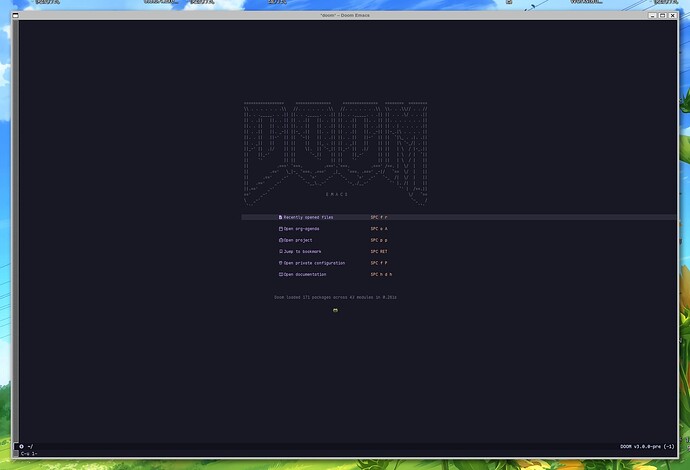The height and width of the screenshot is (470, 690).
Task: Close the Doom Emacs window
Action: pos(672,15)
